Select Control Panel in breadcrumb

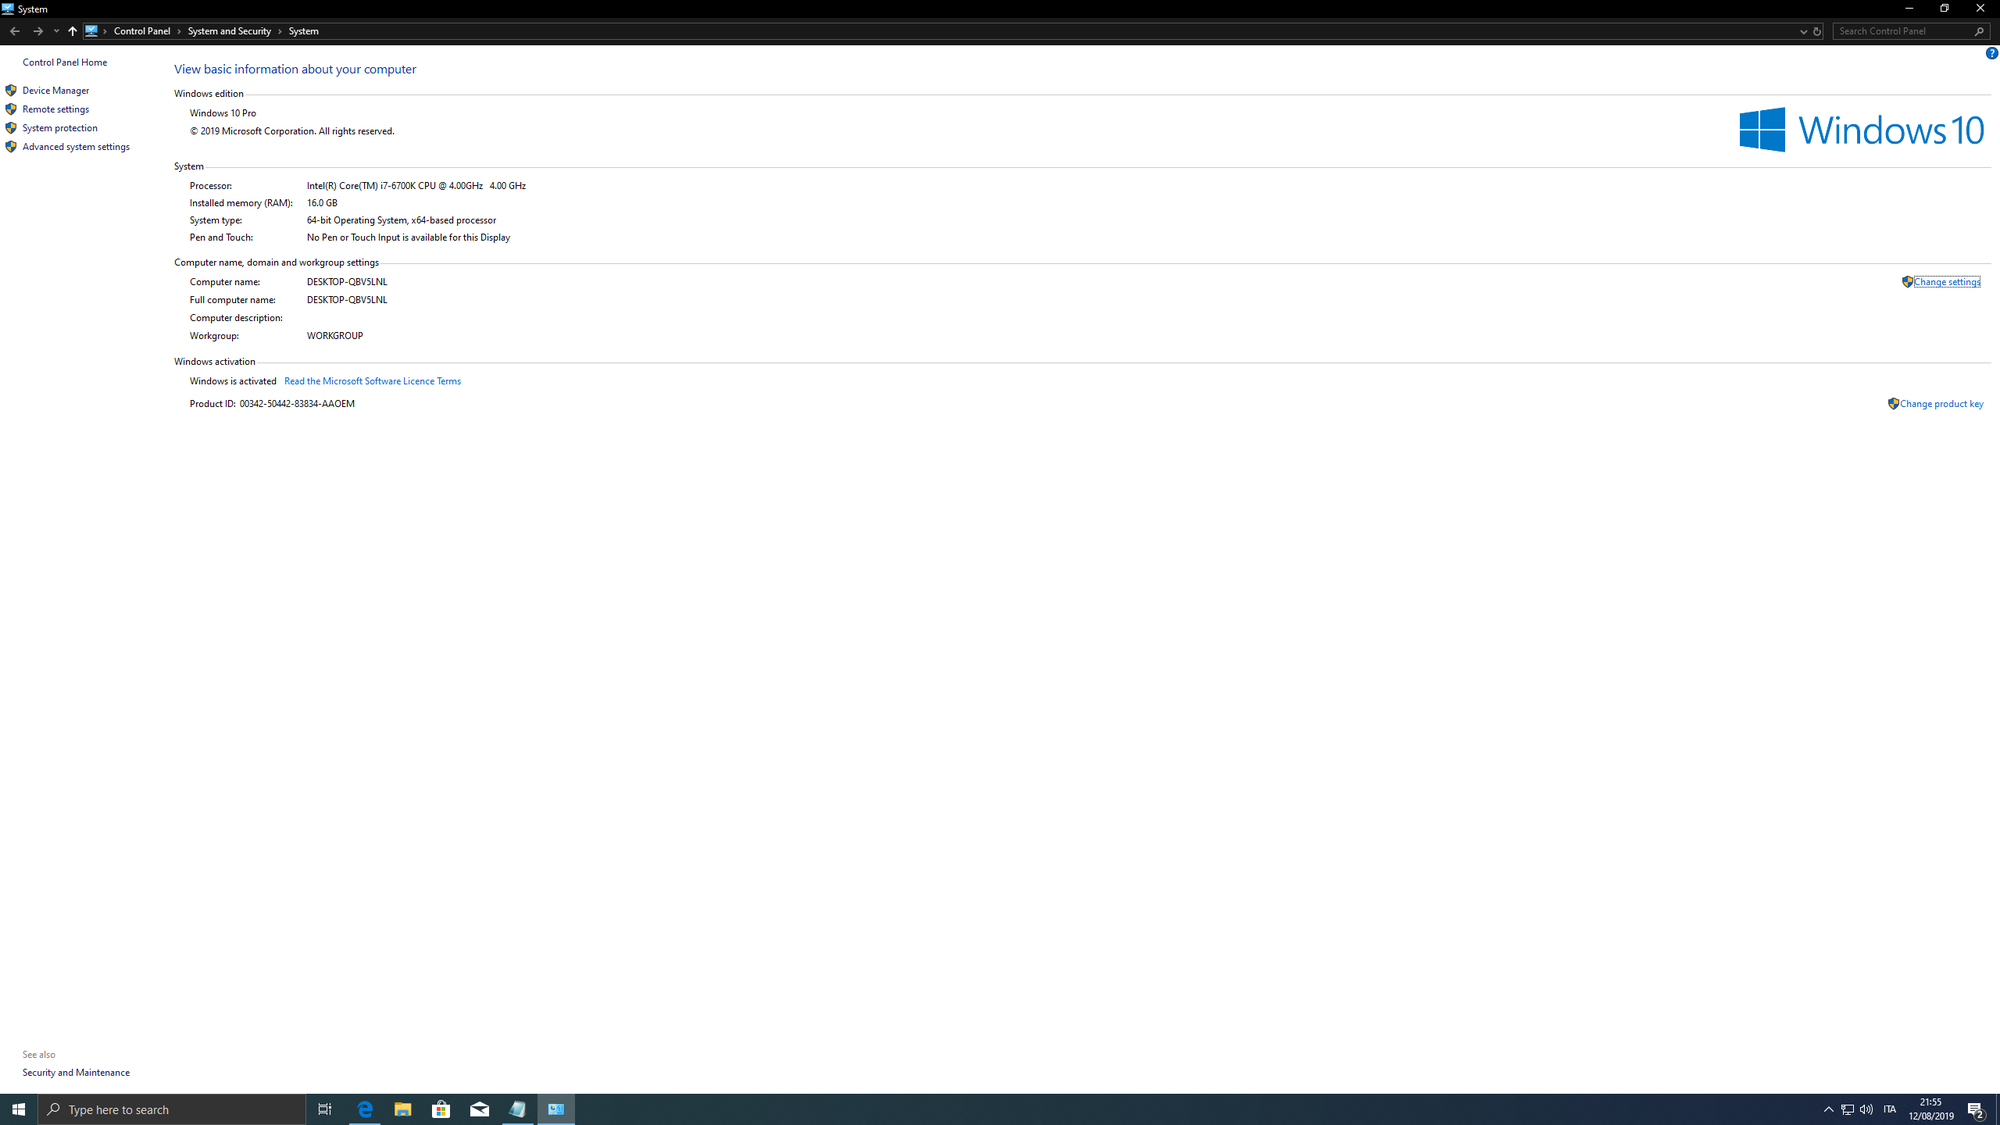pyautogui.click(x=142, y=31)
